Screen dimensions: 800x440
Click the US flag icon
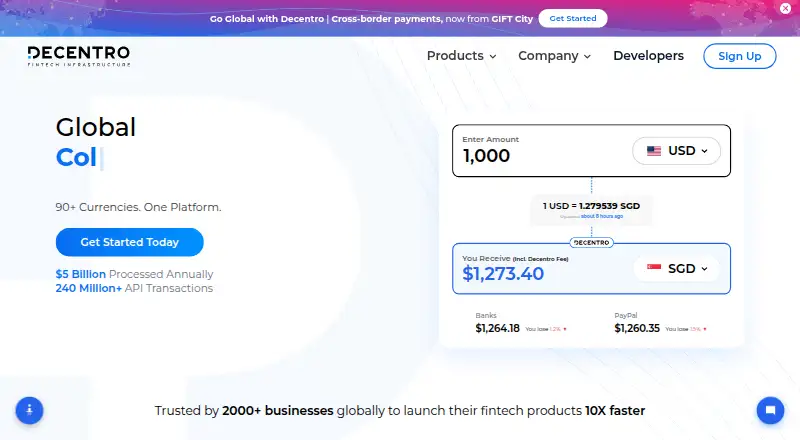(654, 151)
